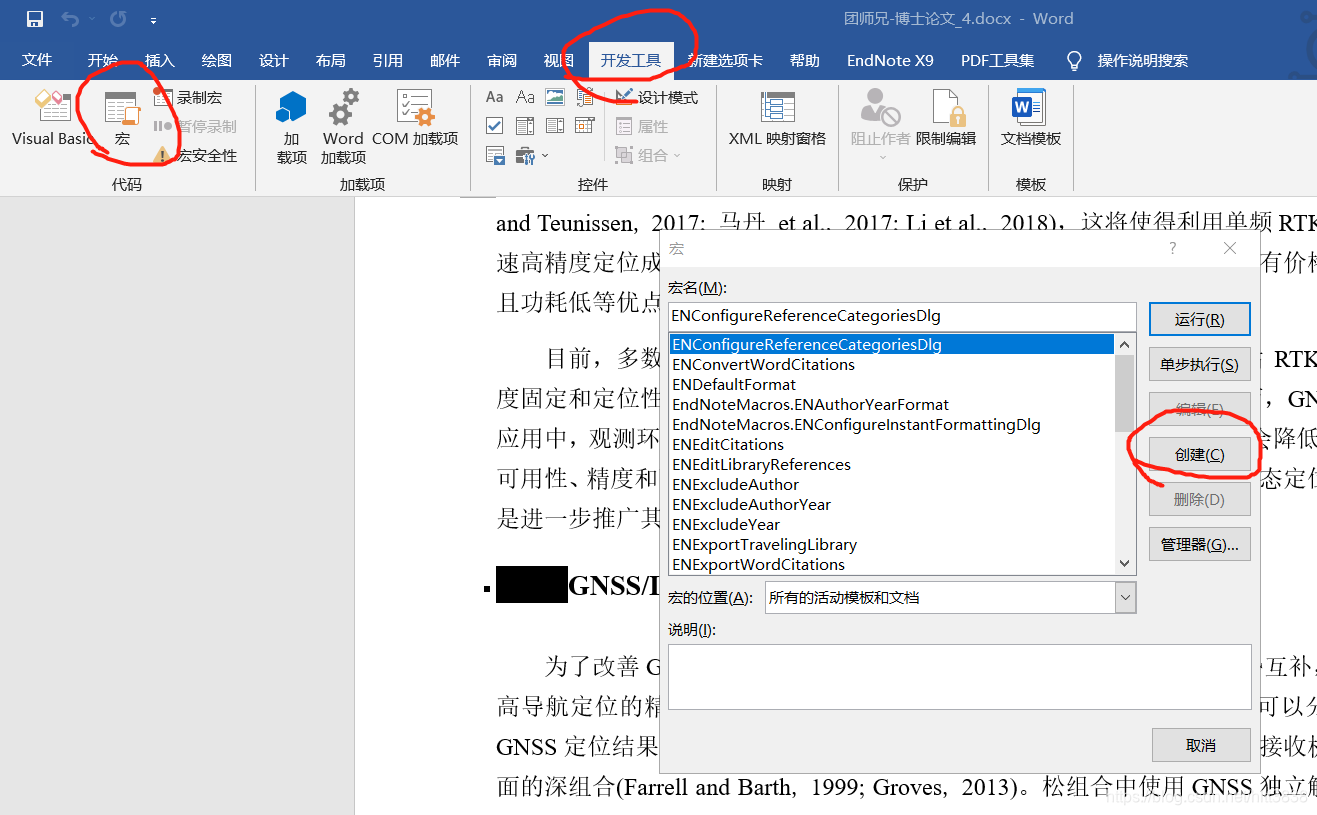1317x815 pixels.
Task: Insert drop-down list content control
Action: (555, 126)
